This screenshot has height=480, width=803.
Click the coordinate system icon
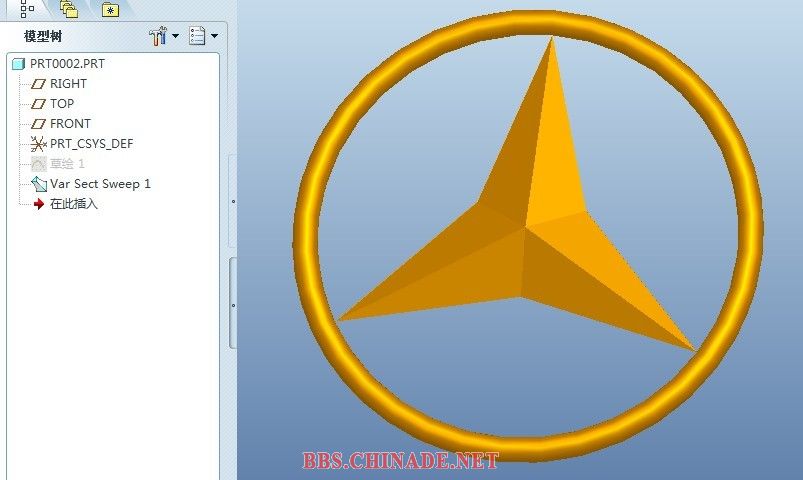pos(38,144)
